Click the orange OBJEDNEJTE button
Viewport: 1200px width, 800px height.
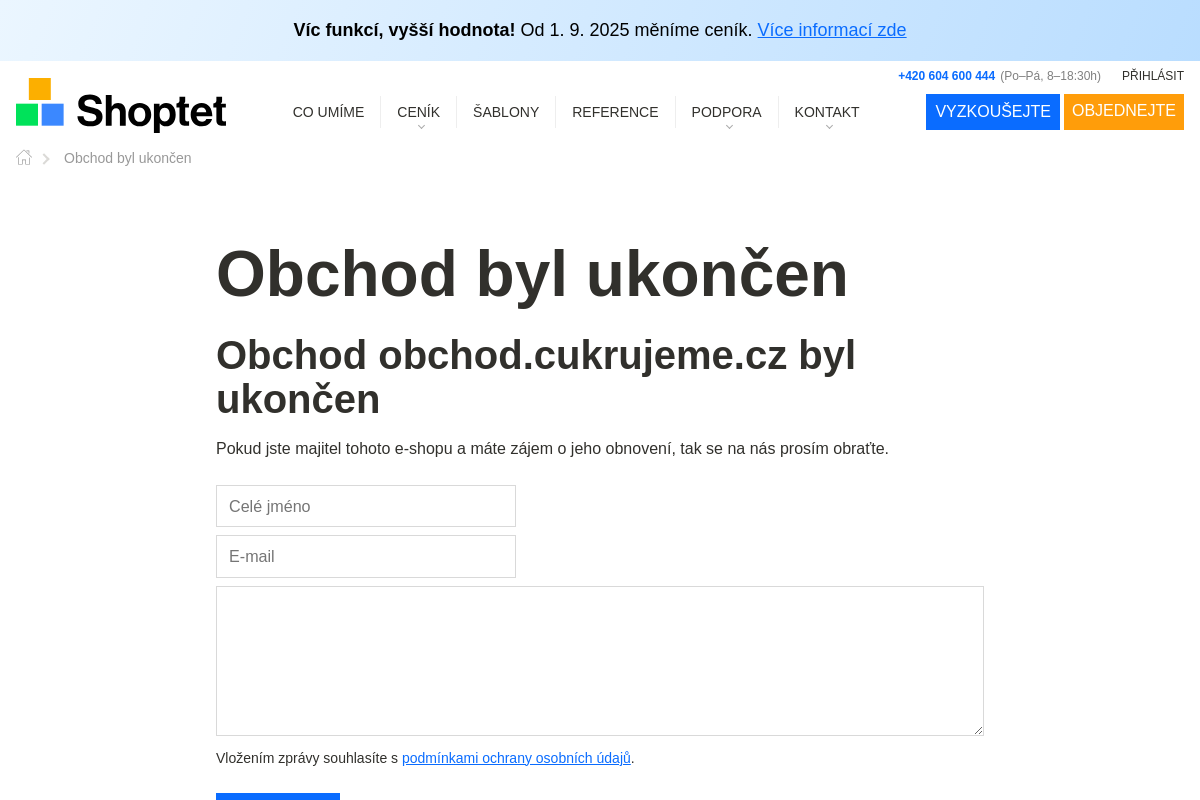[1123, 112]
